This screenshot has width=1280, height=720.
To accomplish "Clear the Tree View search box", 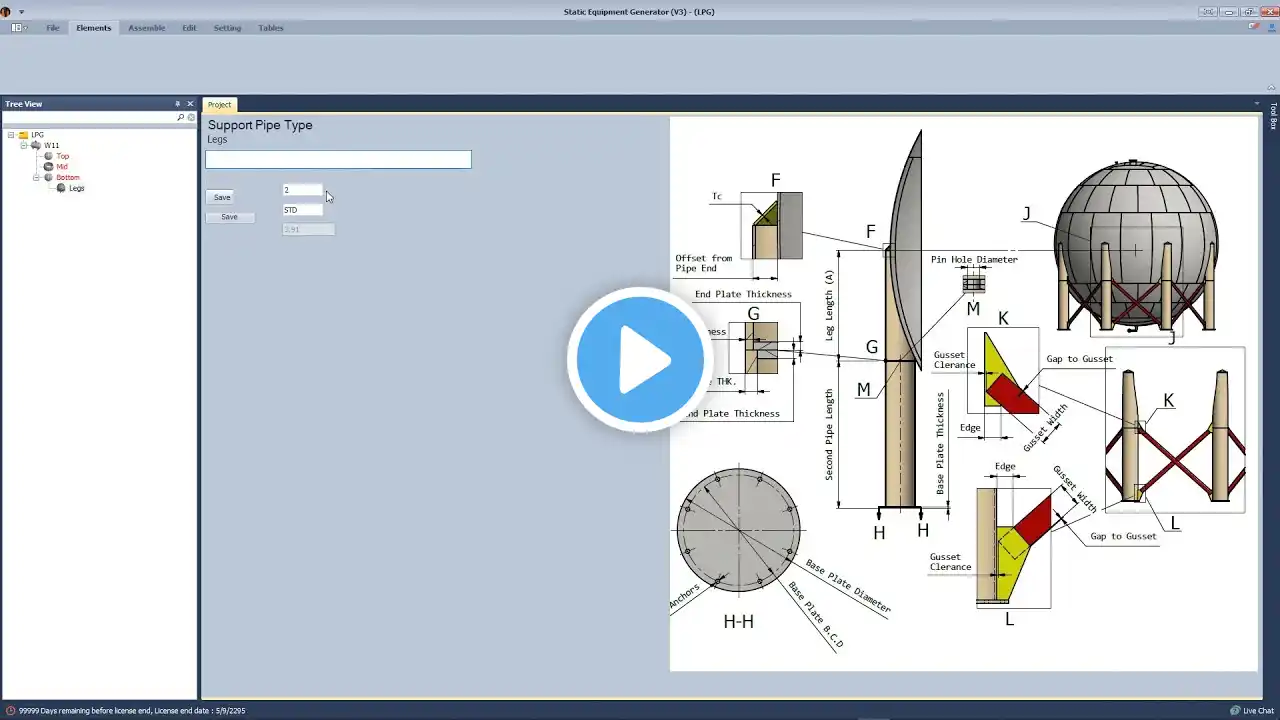I will (191, 117).
